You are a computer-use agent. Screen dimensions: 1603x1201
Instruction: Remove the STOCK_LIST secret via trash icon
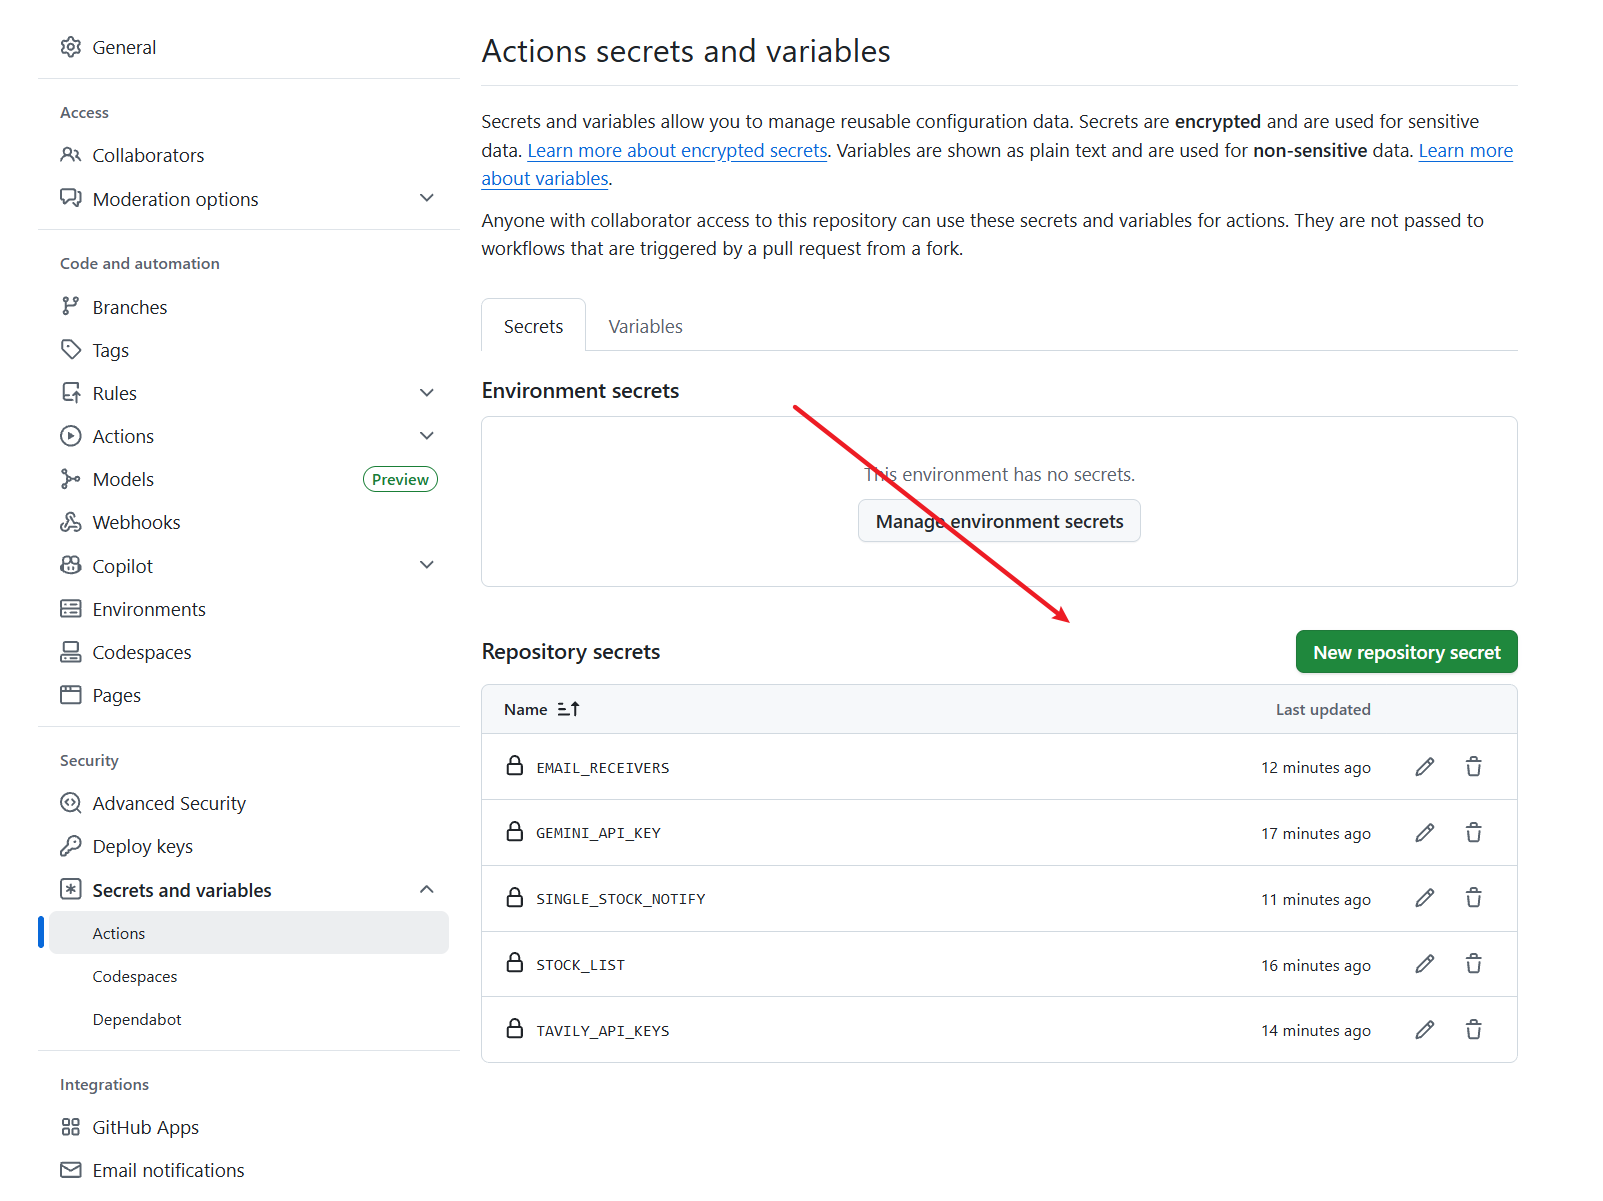1473,964
